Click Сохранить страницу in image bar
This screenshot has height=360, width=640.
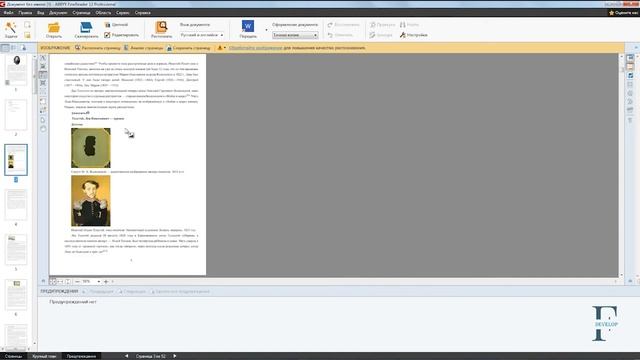(188, 48)
